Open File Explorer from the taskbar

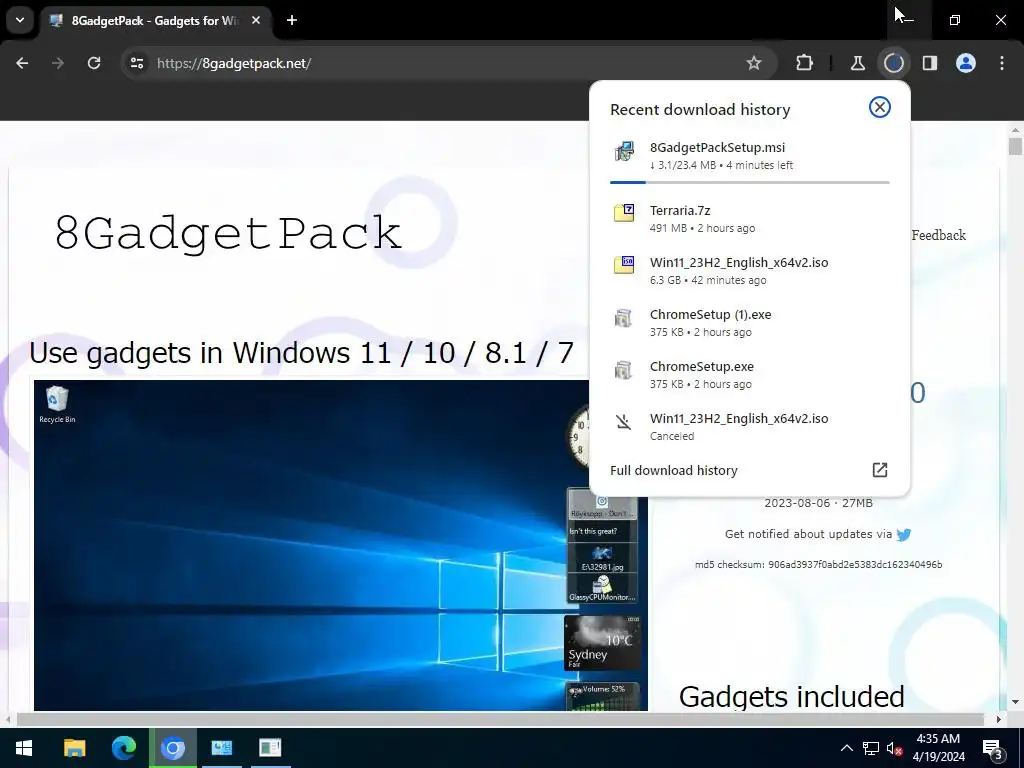(x=74, y=748)
